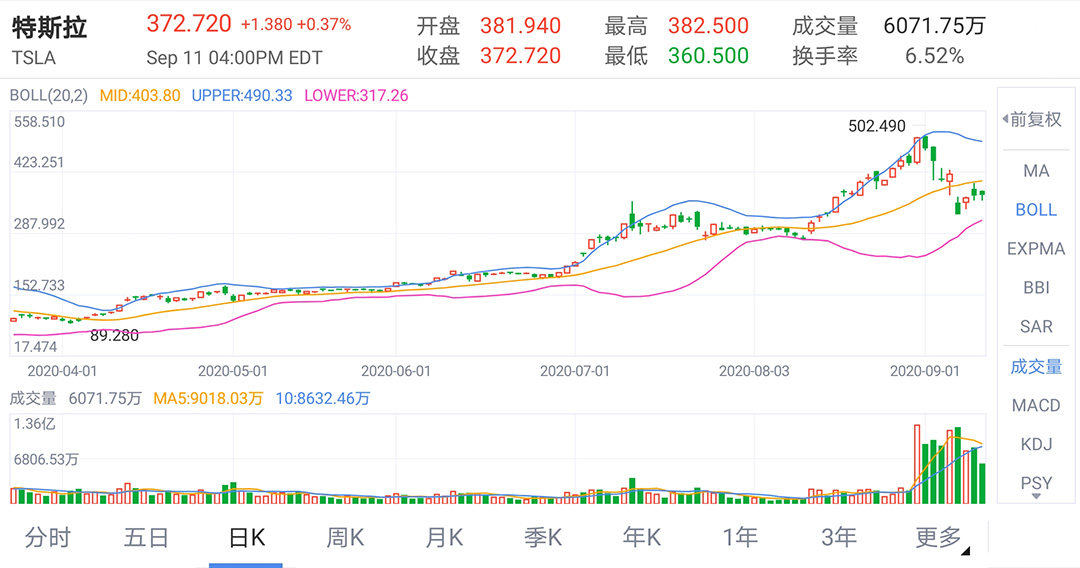
Task: Switch to the 分时 intraday tab
Action: tap(48, 538)
